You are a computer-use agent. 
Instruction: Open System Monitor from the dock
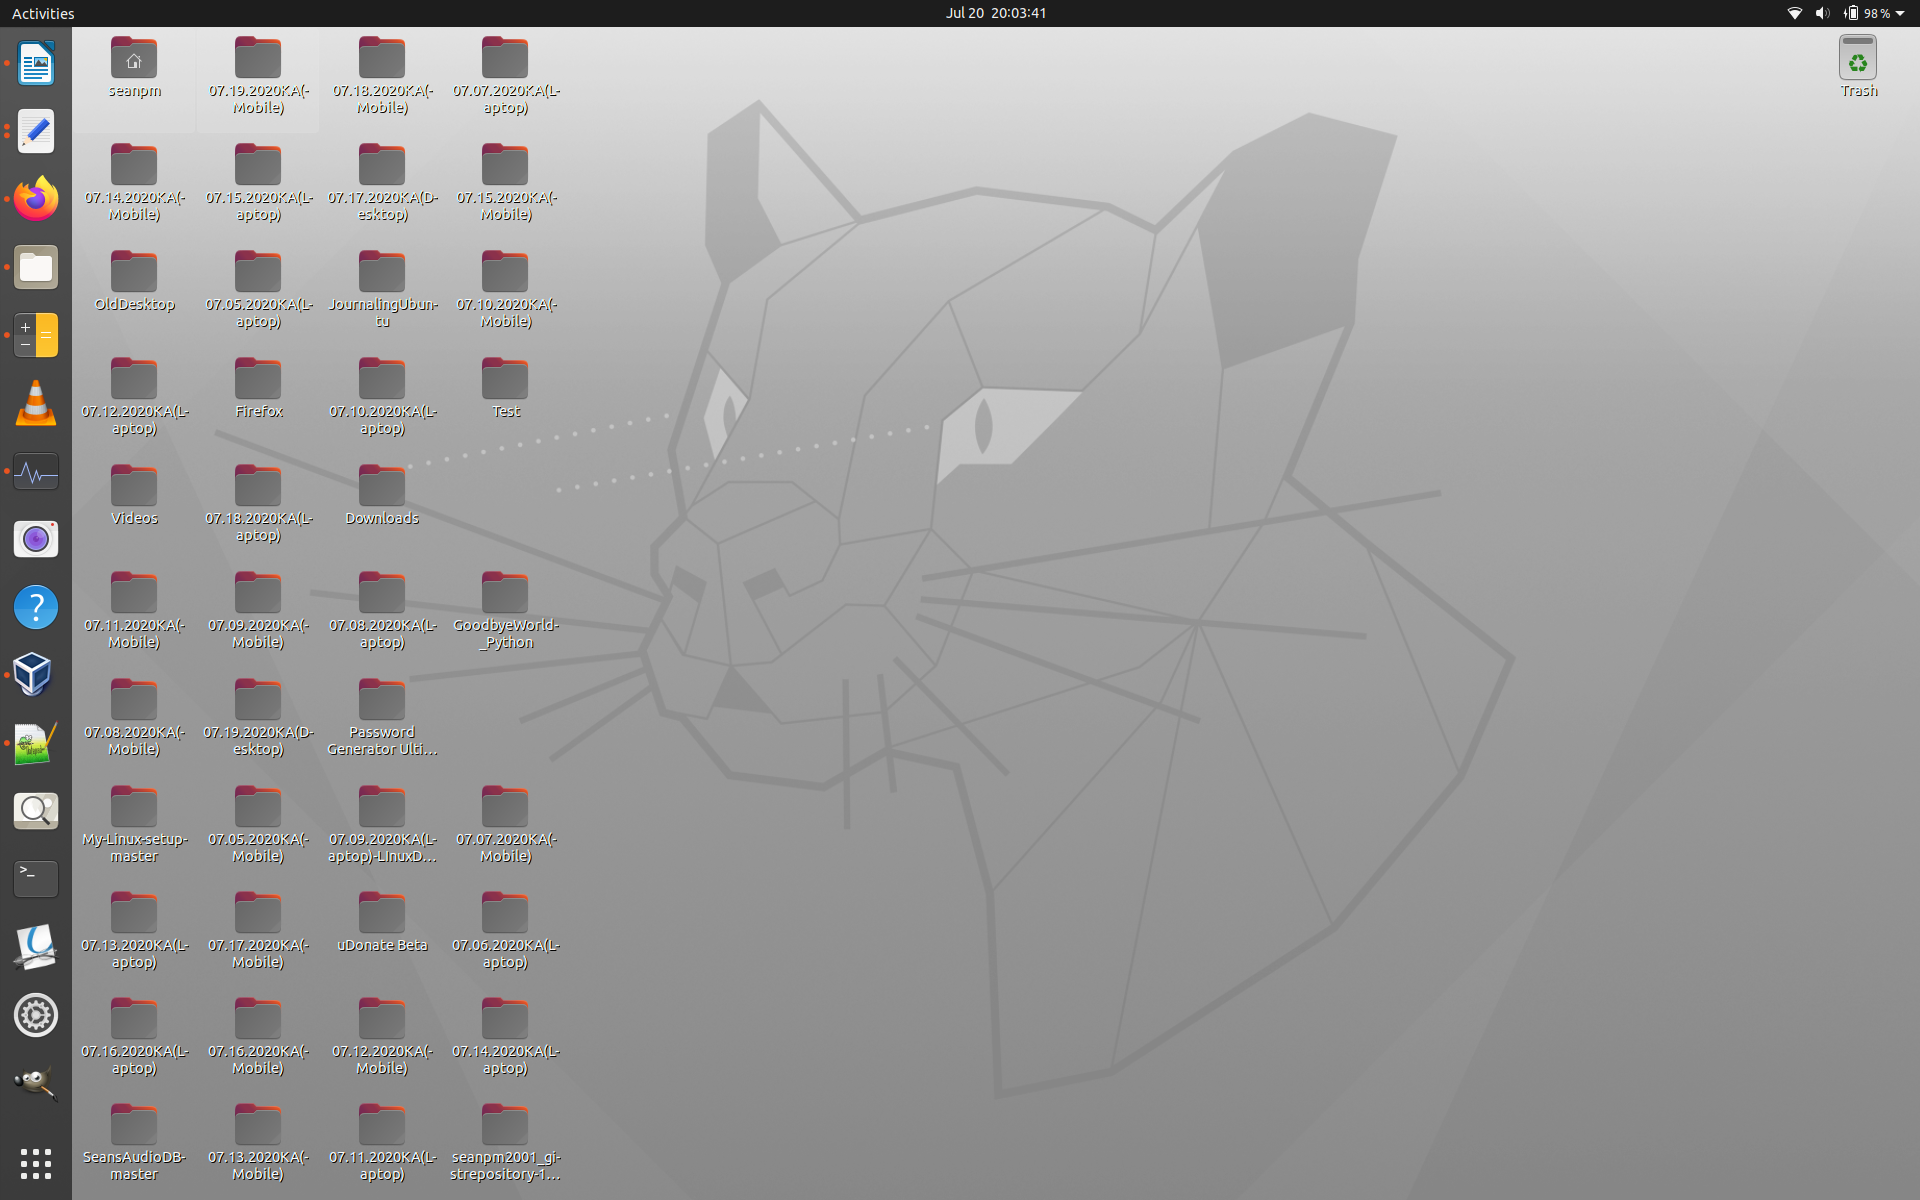(36, 471)
